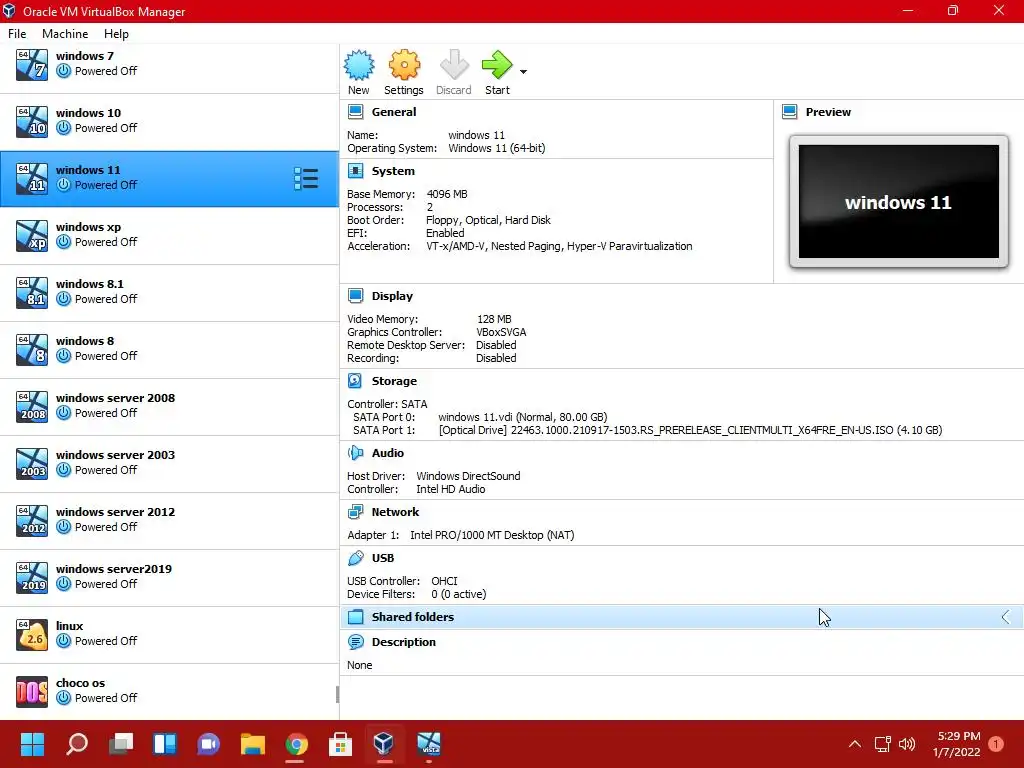Select the windows server2019 VM icon
This screenshot has height=768, width=1024.
pyautogui.click(x=32, y=577)
